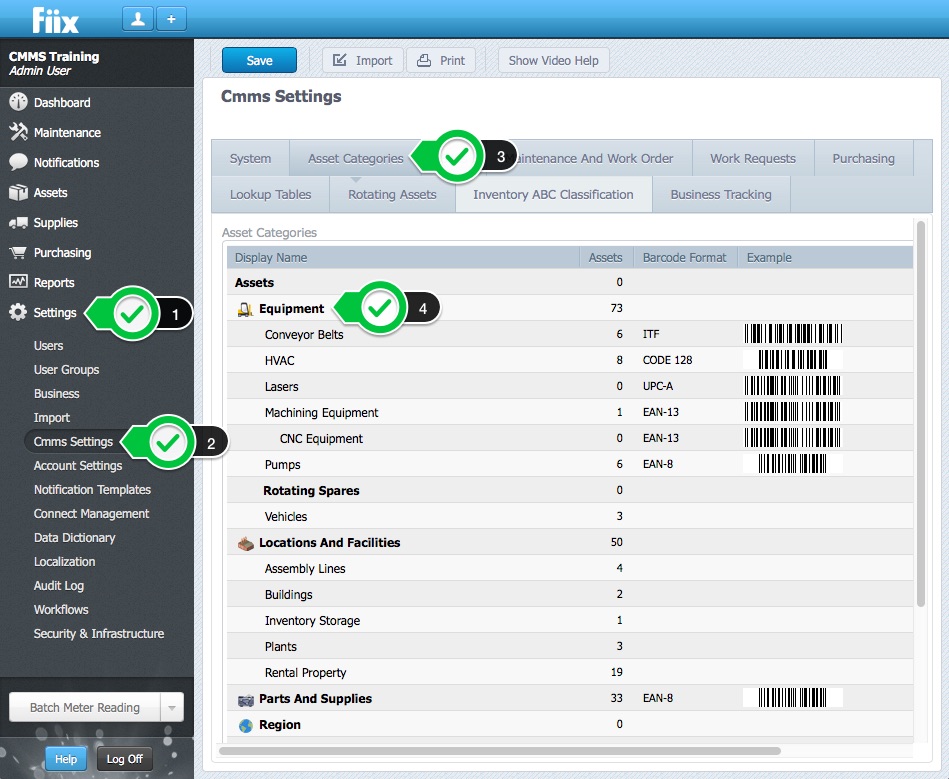This screenshot has width=949, height=779.
Task: Select the Buildings category row
Action: (x=570, y=594)
